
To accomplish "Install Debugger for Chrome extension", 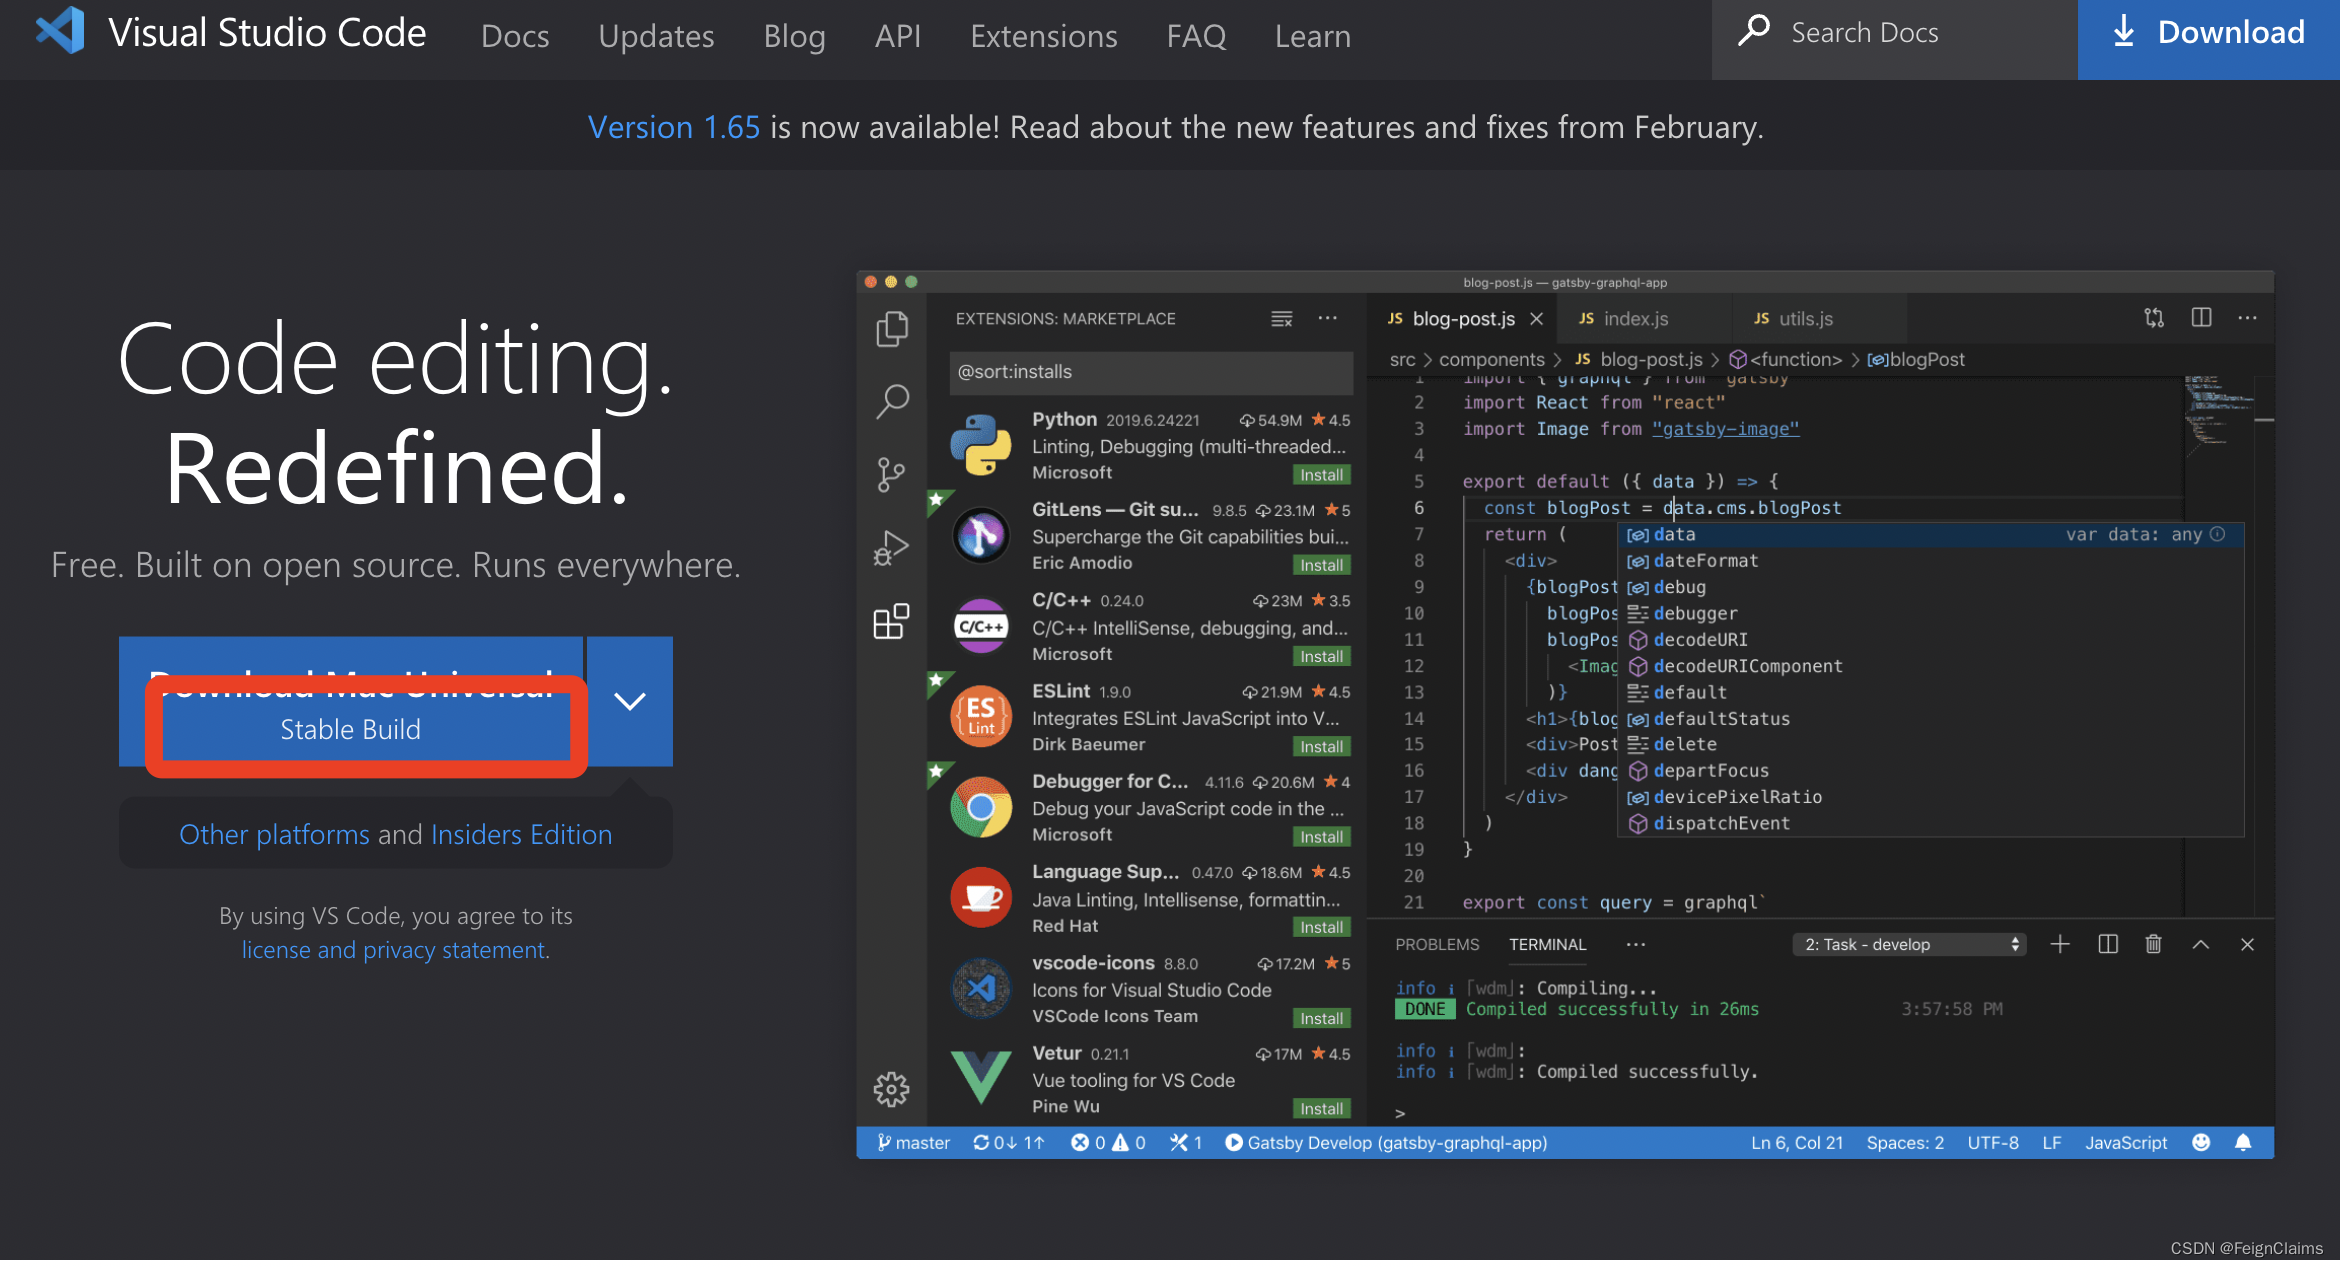I will click(1322, 837).
